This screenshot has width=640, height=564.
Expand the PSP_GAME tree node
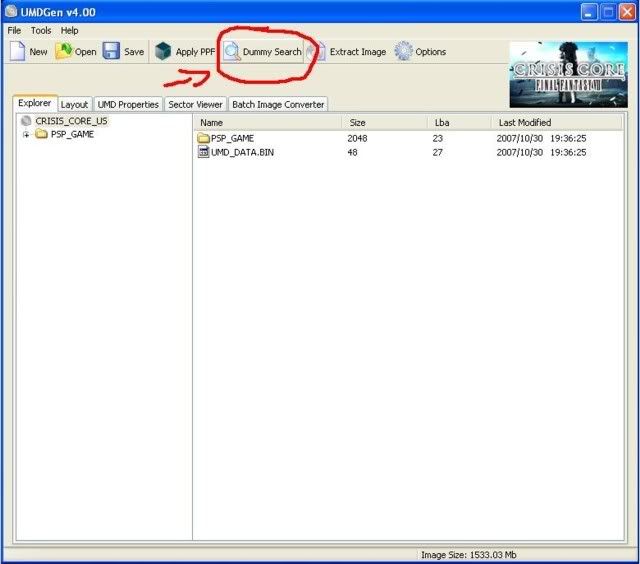click(26, 134)
